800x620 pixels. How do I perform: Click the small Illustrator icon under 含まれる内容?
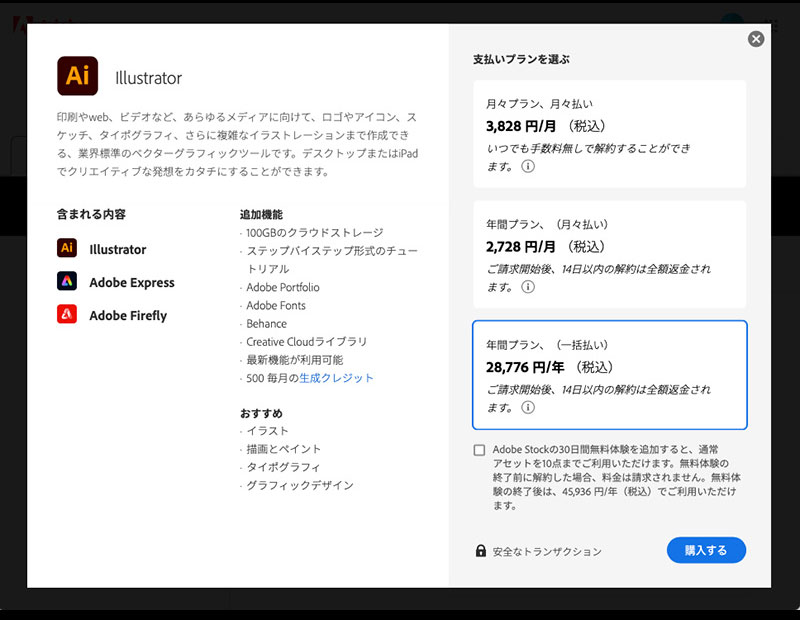(x=68, y=249)
